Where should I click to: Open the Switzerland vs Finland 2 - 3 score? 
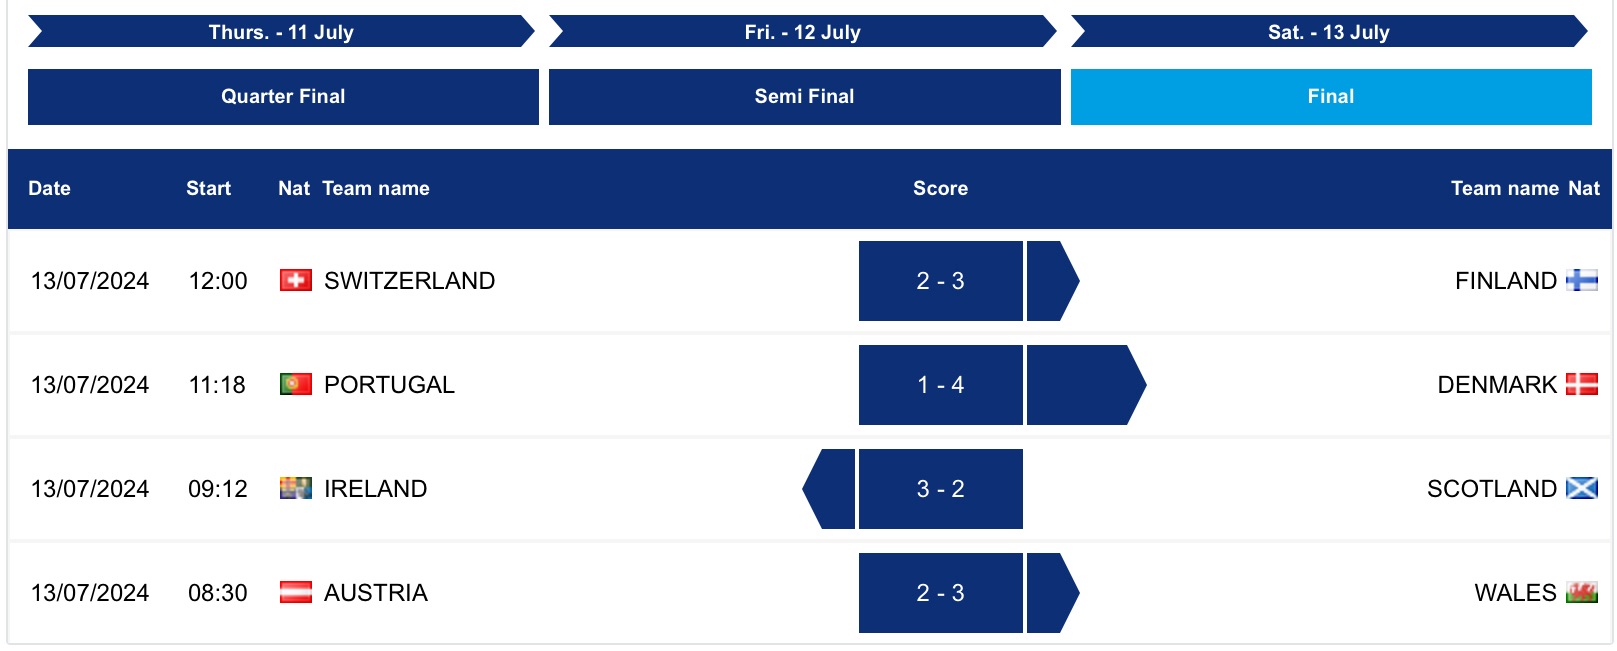pos(940,281)
